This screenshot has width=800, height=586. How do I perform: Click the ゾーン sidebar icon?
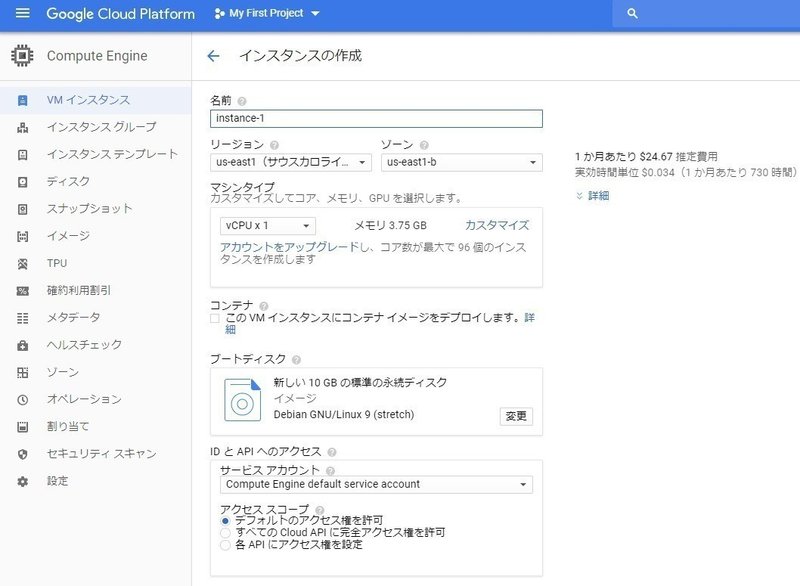pos(22,372)
